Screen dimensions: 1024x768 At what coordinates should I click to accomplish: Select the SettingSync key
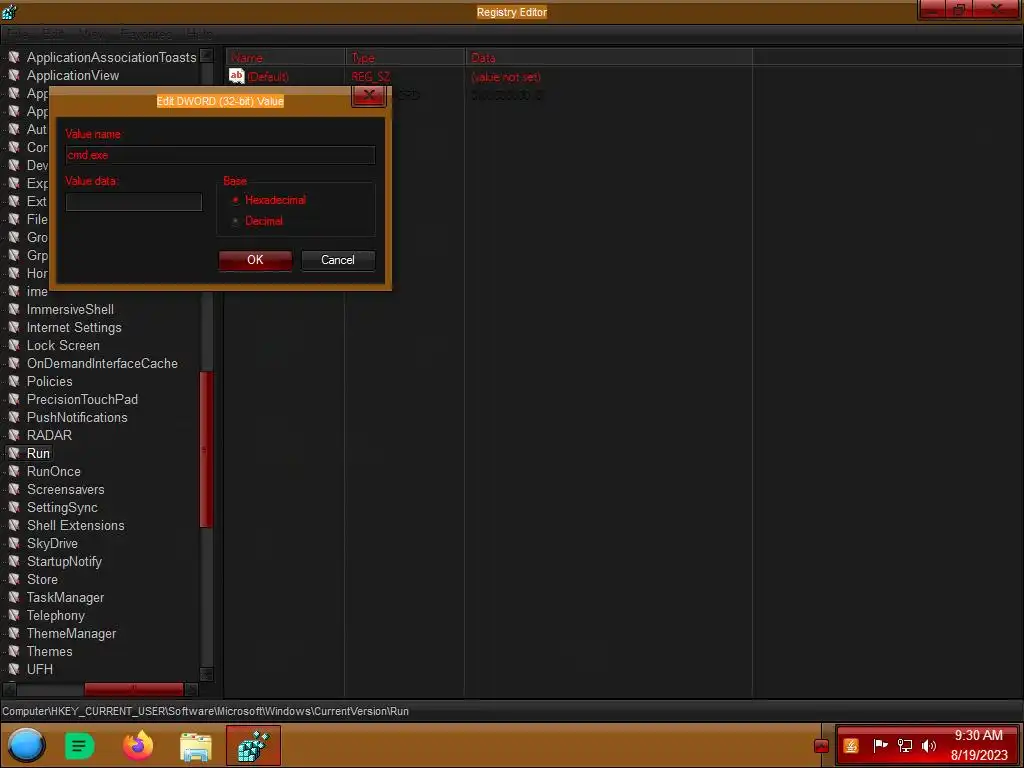click(x=62, y=507)
